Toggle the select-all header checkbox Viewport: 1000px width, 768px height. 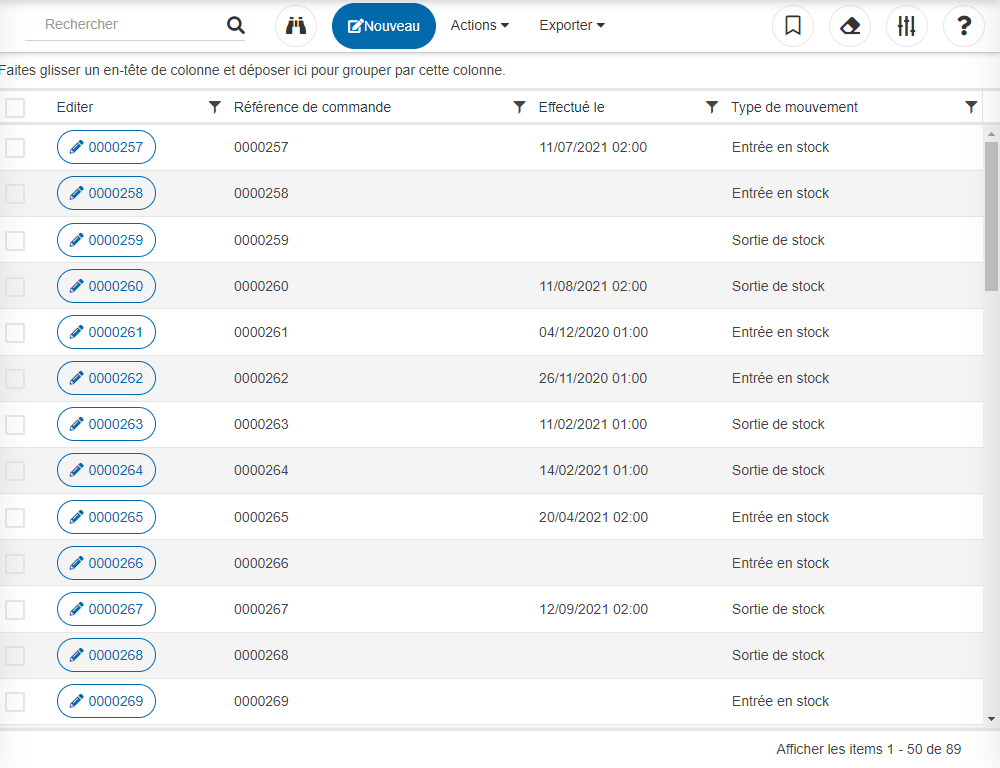click(x=15, y=108)
